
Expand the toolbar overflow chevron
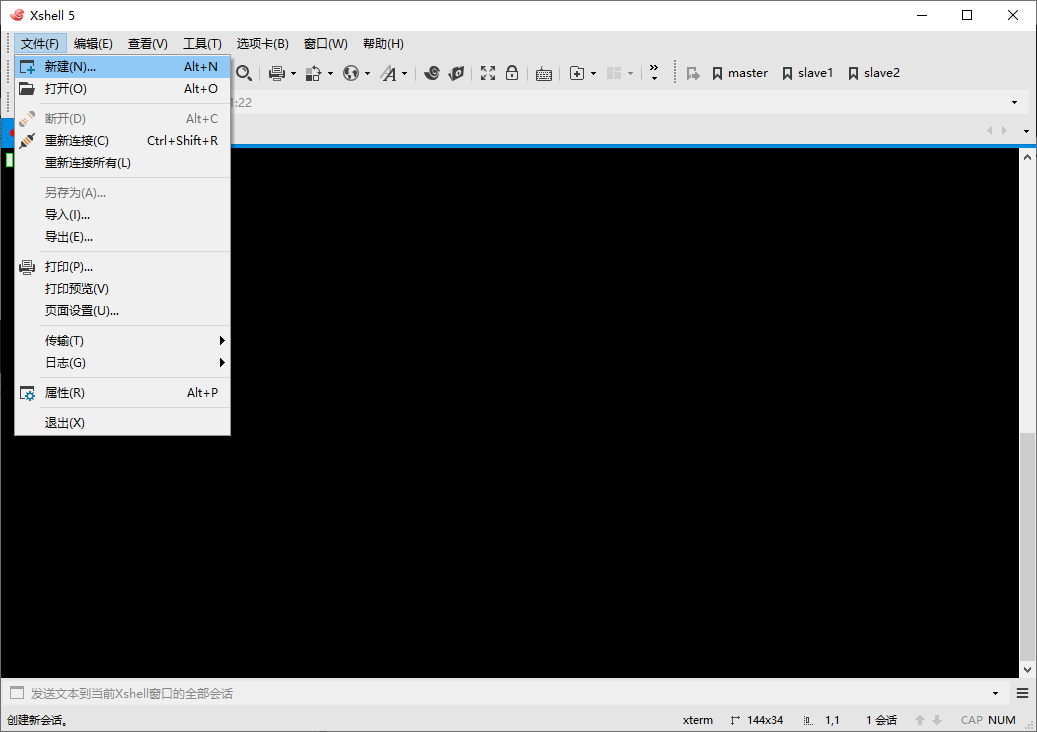coord(655,70)
